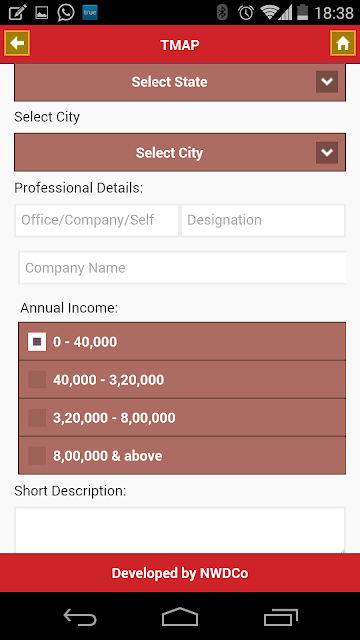Tap the Truecaller status bar icon
This screenshot has height=640, width=360.
point(89,13)
